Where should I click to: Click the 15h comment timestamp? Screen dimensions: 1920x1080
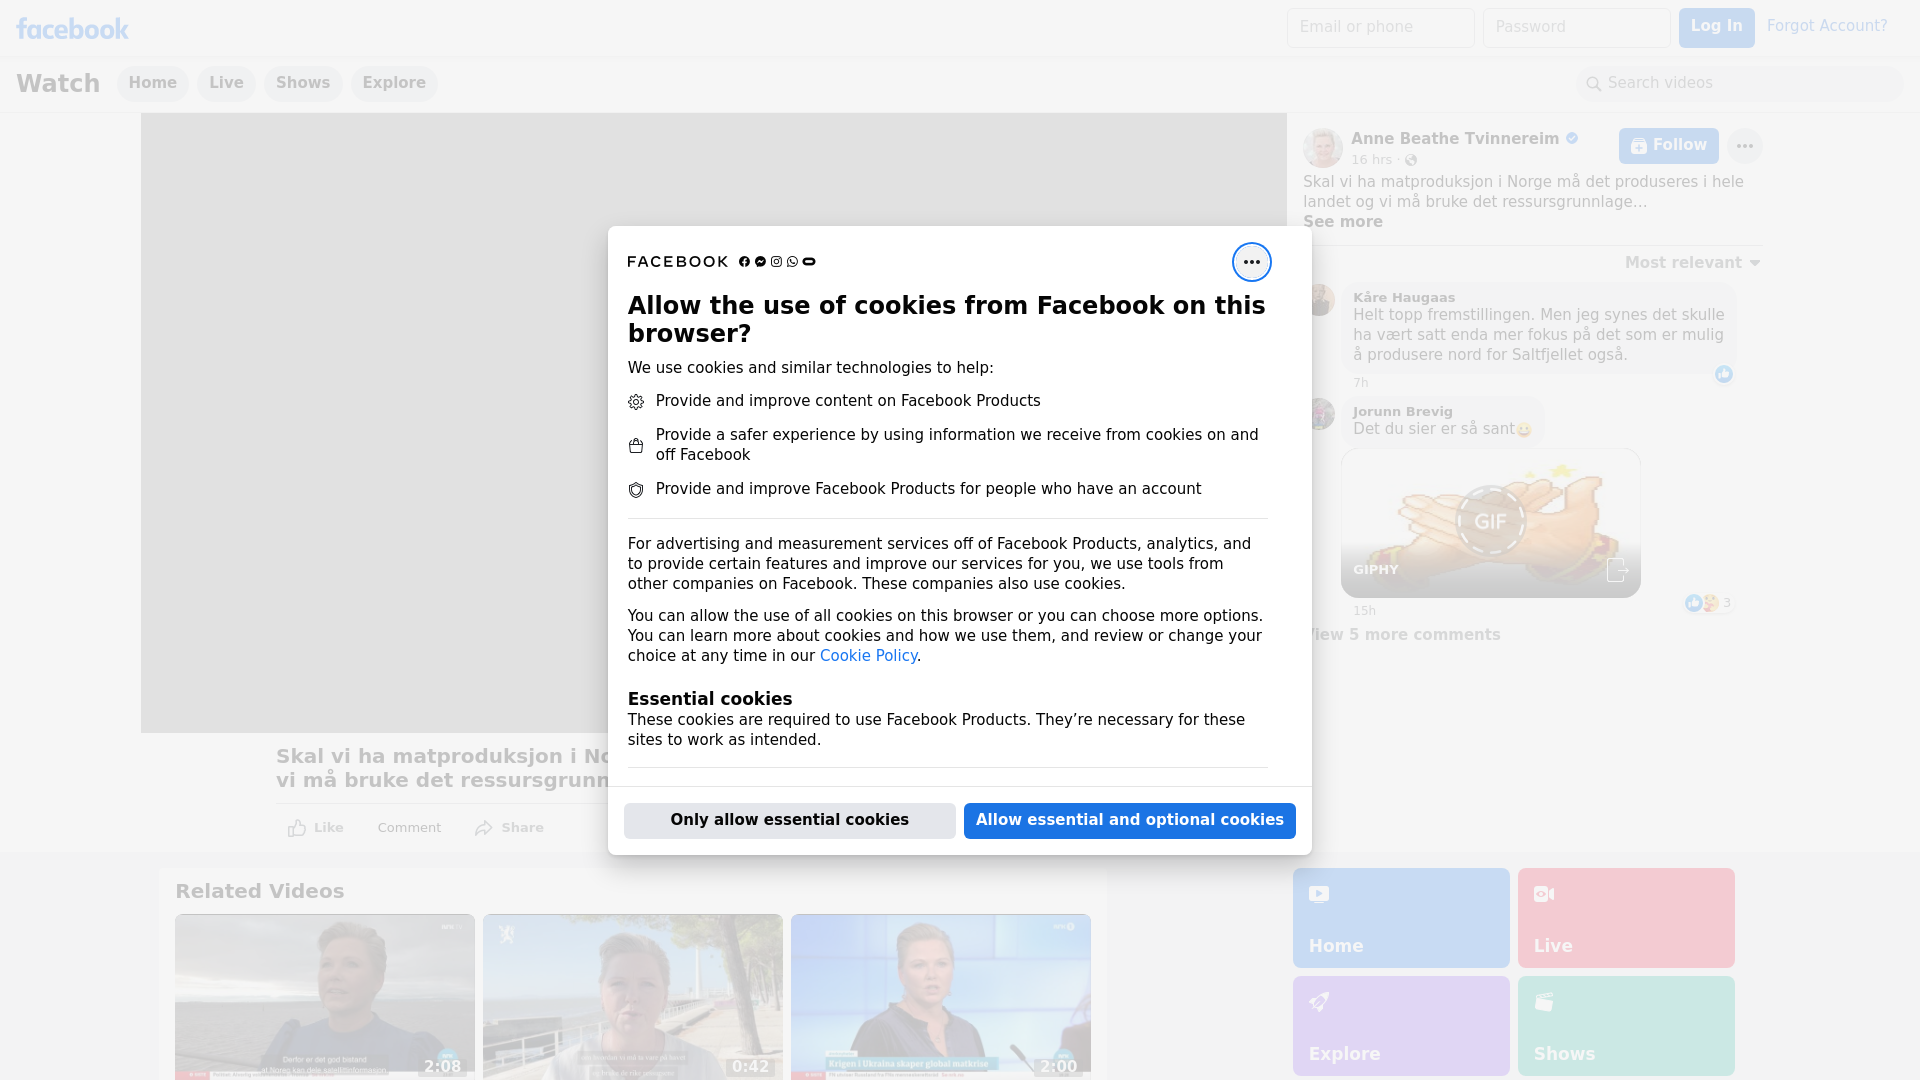tap(1364, 611)
